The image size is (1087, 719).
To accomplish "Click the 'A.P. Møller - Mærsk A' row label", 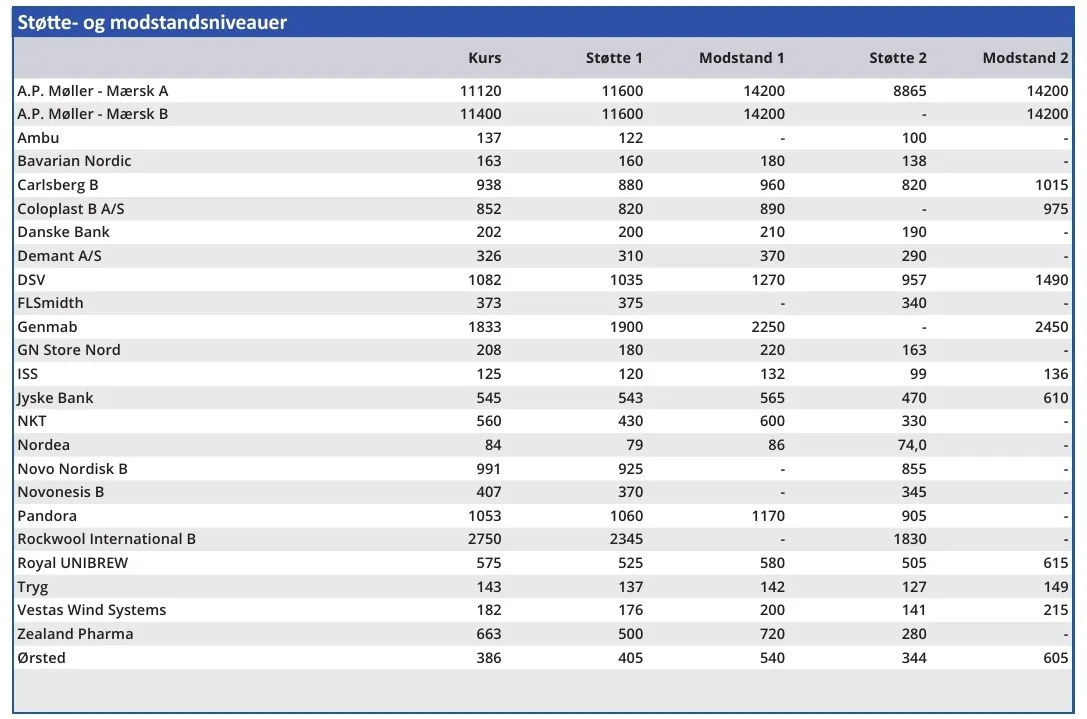I will (x=93, y=91).
